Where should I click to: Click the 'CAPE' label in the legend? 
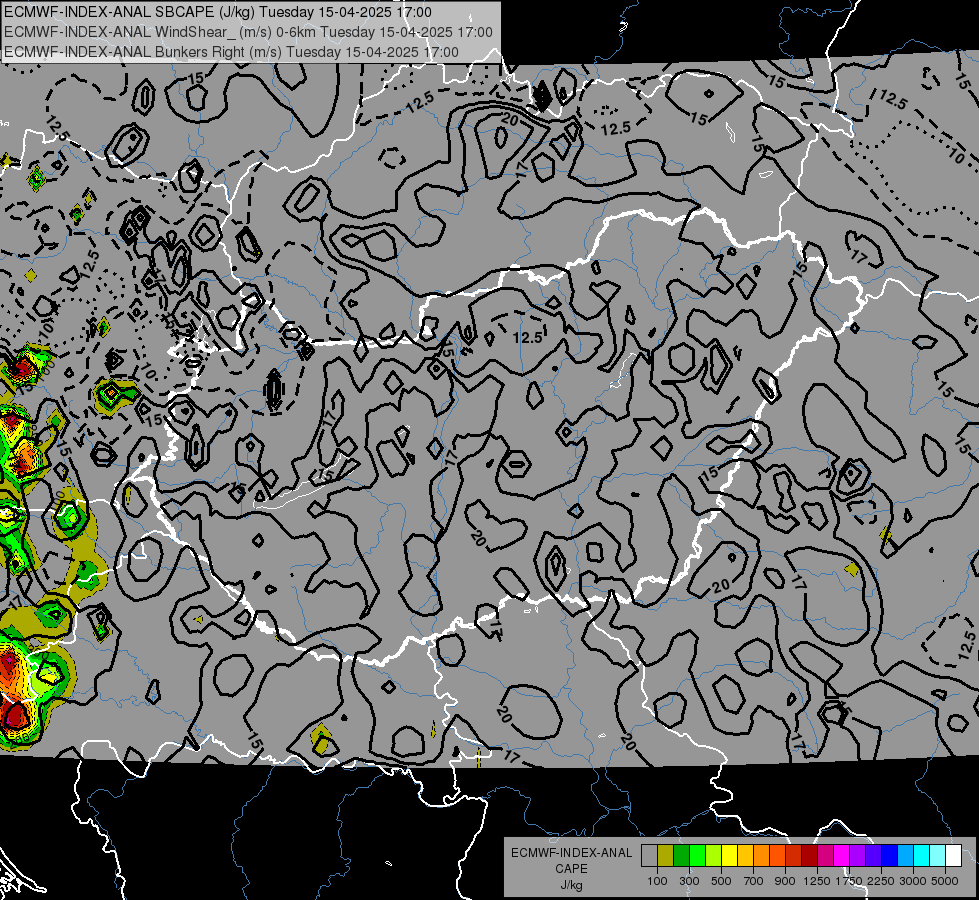click(x=571, y=869)
